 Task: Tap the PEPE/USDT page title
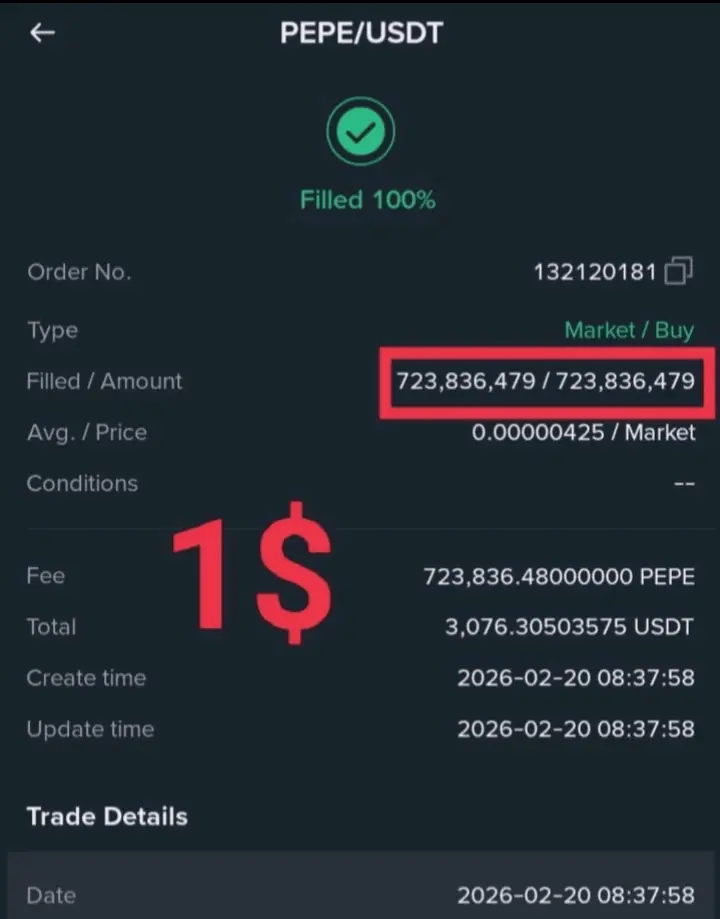click(x=361, y=33)
